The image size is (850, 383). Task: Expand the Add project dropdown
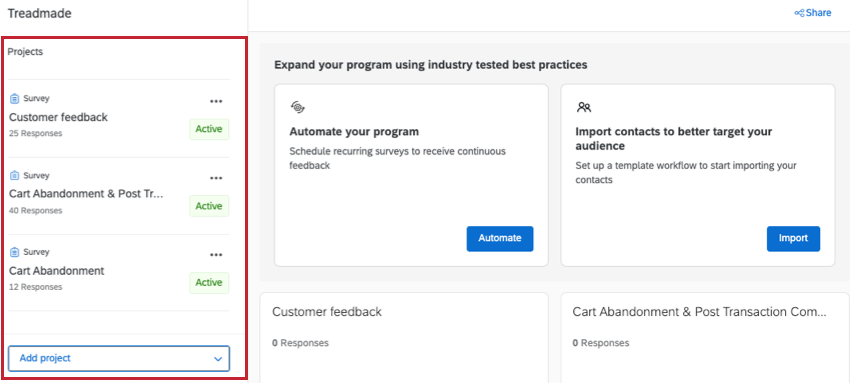119,358
